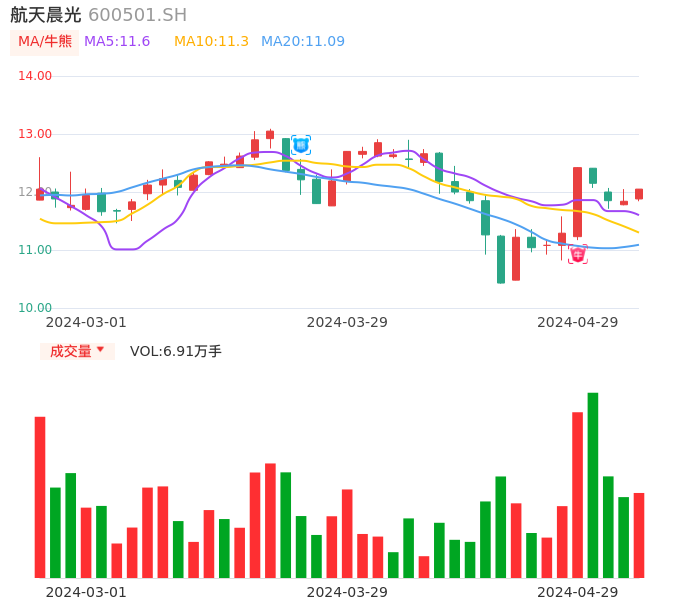The image size is (686, 606).
Task: Click the 2024-04-29 date below the volume chart
Action: click(578, 592)
